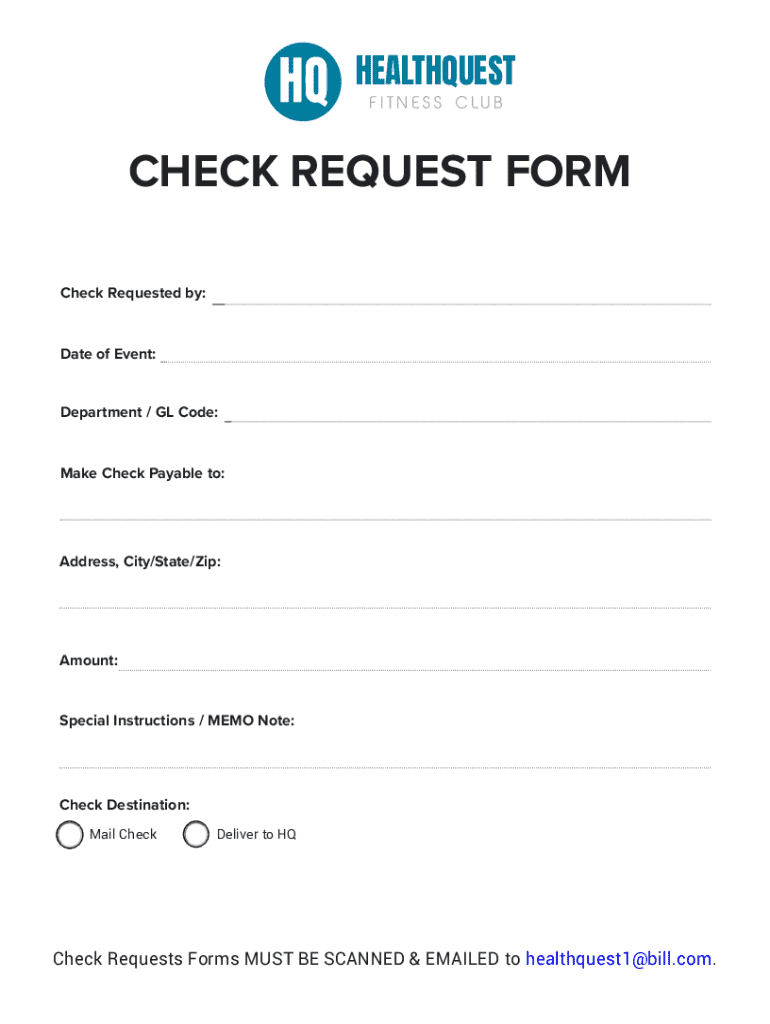Click the 'Mail Check' label text
770x1024 pixels.
[123, 835]
